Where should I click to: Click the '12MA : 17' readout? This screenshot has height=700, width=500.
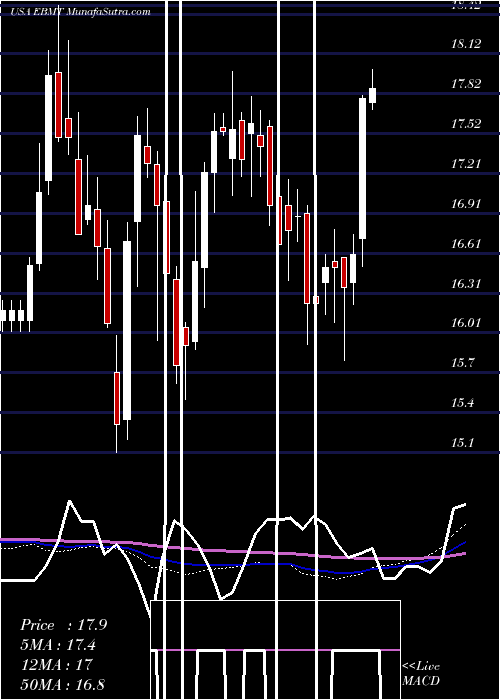56,664
